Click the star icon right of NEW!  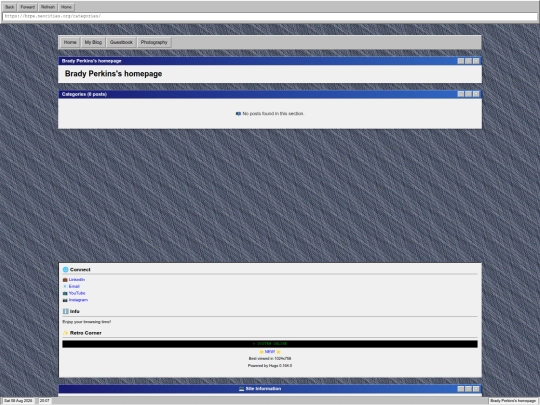coord(278,352)
